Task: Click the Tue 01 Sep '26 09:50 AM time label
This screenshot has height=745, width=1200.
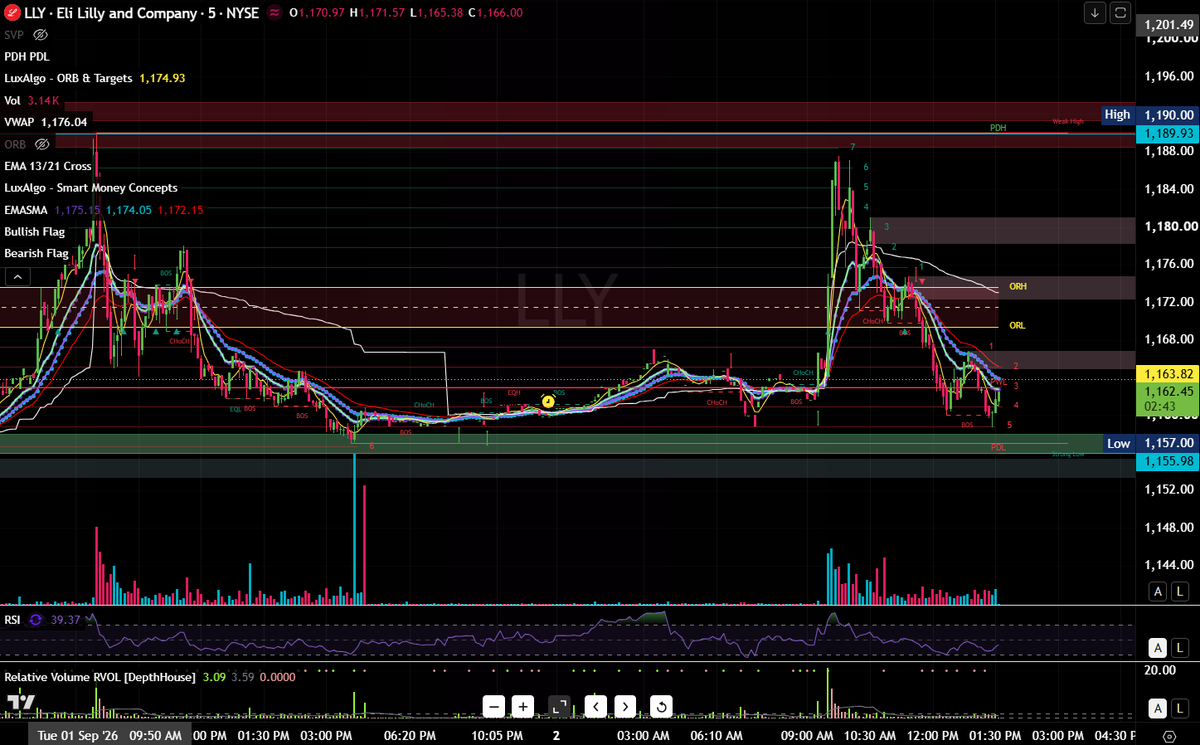Action: tap(110, 735)
